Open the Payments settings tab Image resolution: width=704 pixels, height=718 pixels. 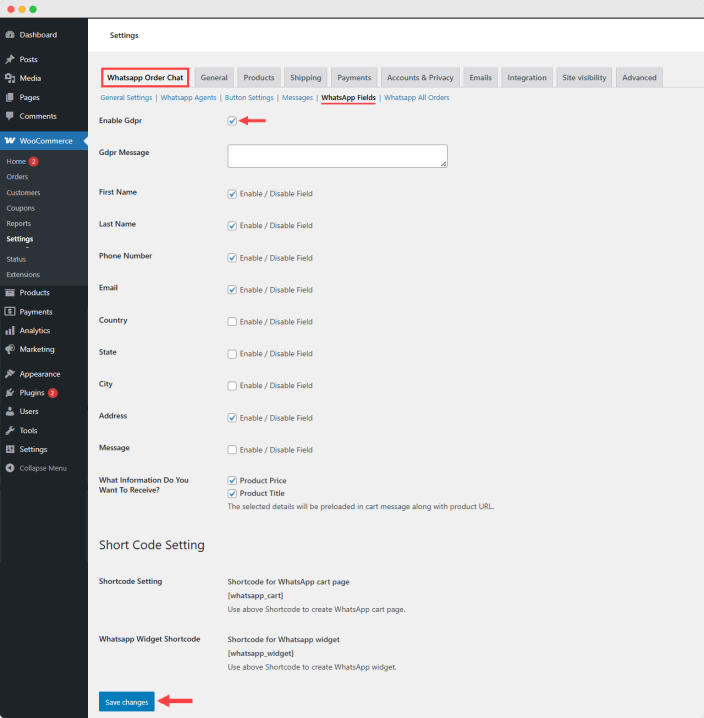[354, 77]
